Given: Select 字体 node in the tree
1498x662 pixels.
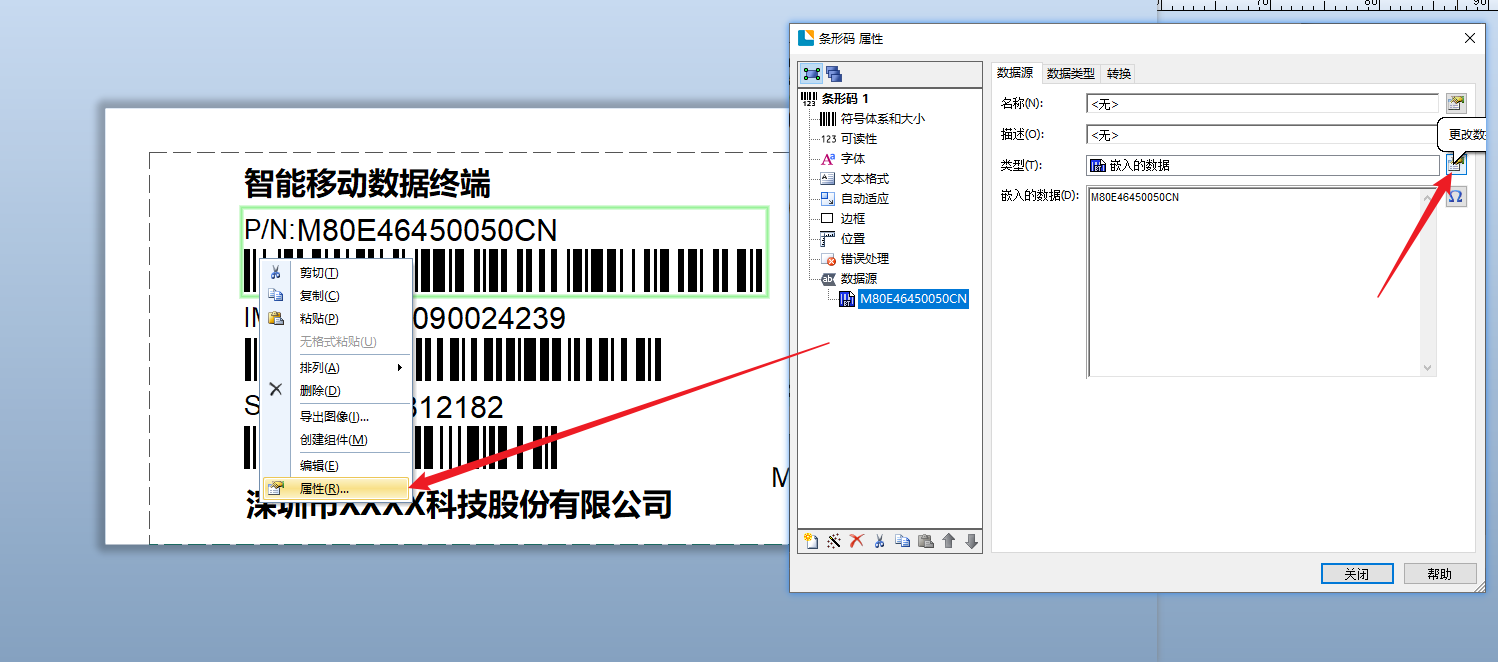Looking at the screenshot, I should point(853,158).
